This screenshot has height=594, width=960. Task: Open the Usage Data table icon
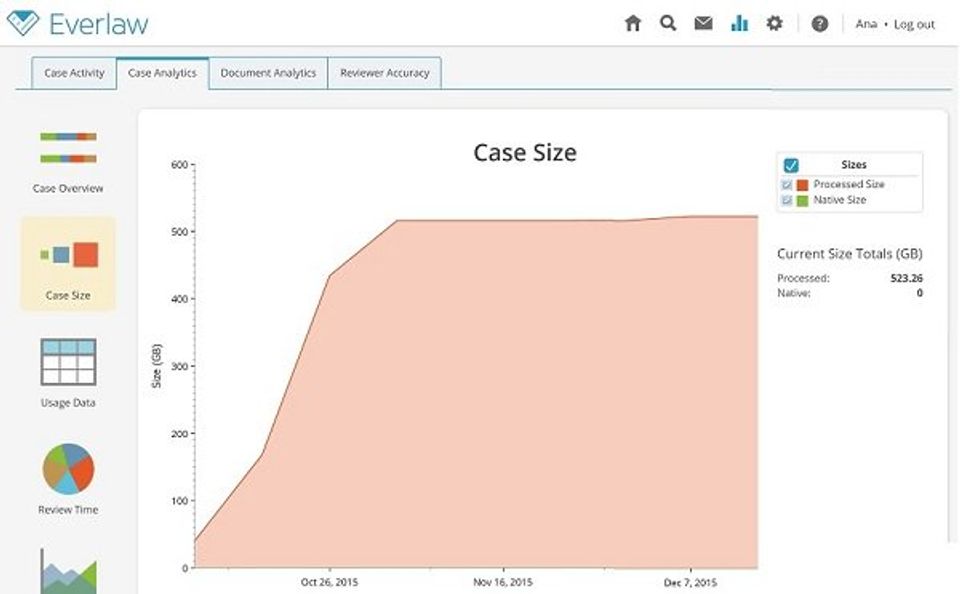68,362
